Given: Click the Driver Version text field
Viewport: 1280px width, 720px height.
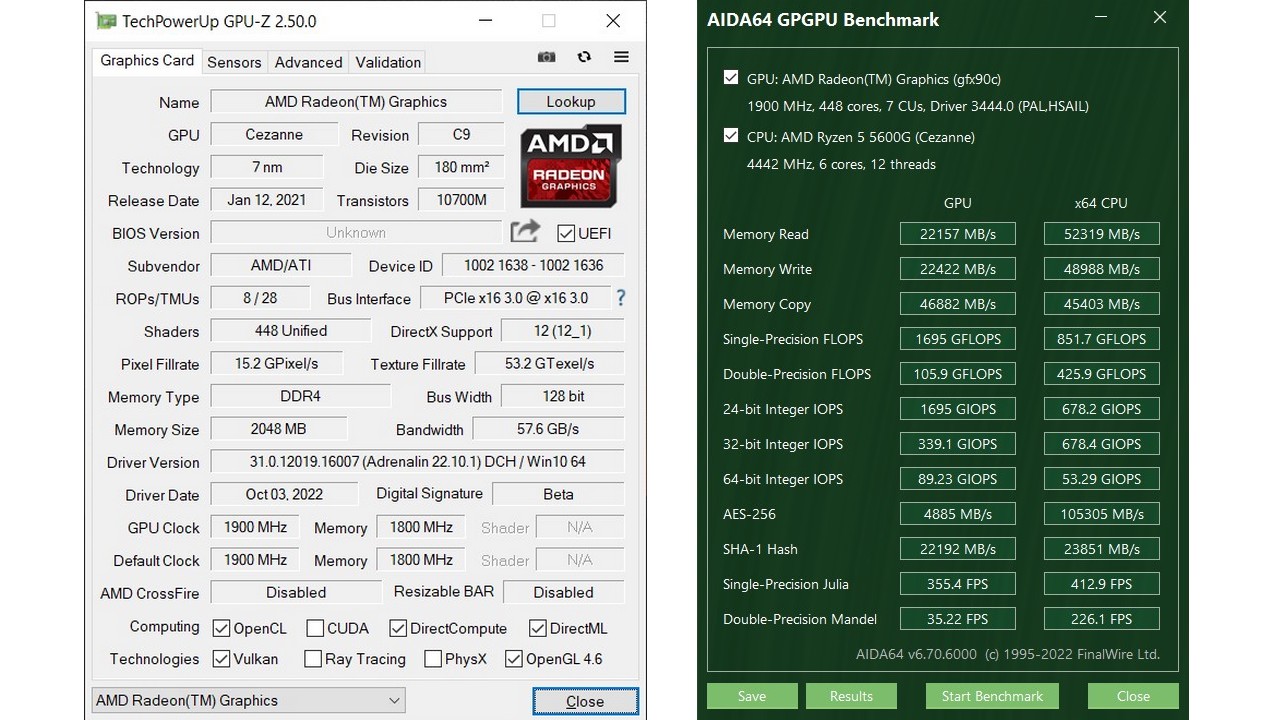Looking at the screenshot, I should (417, 462).
